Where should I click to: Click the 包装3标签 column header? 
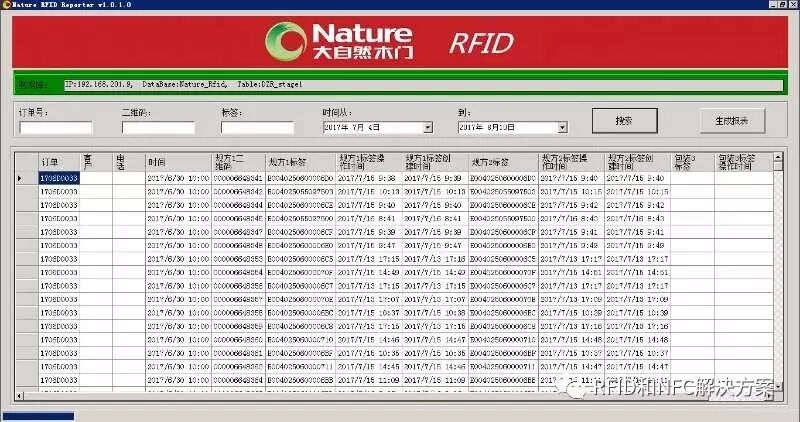(692, 162)
